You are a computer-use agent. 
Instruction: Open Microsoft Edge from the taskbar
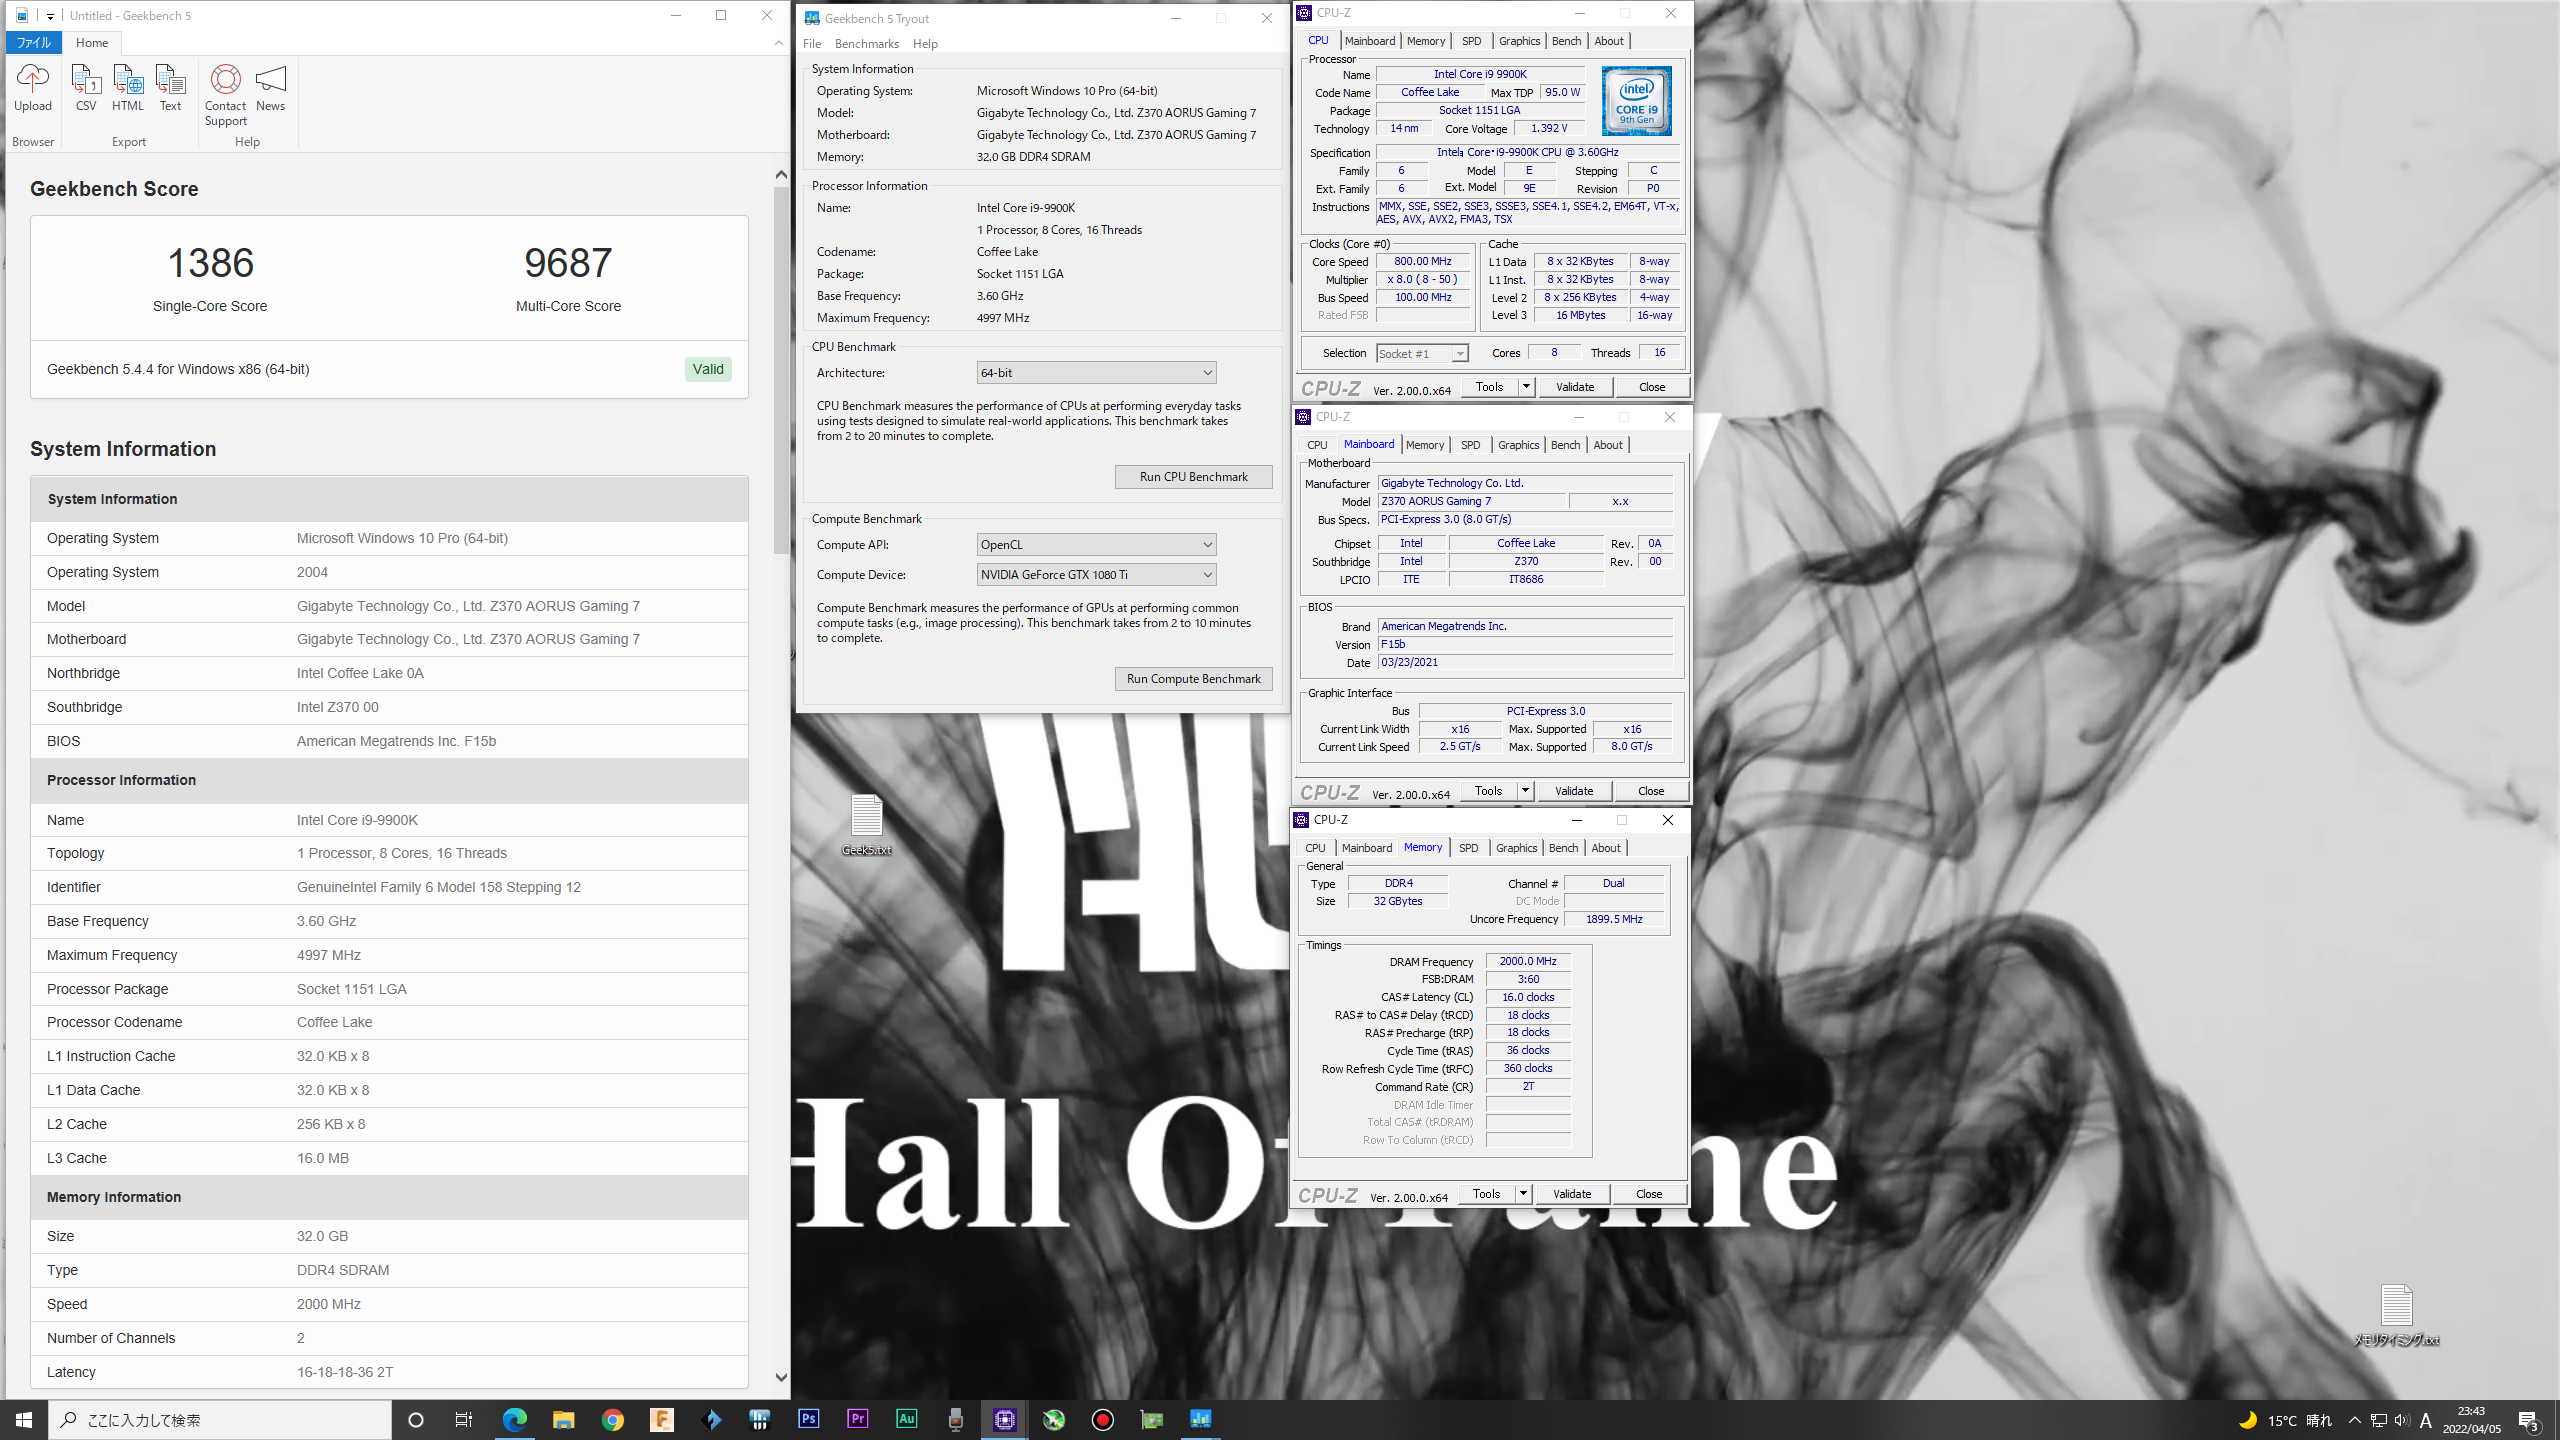[x=514, y=1419]
